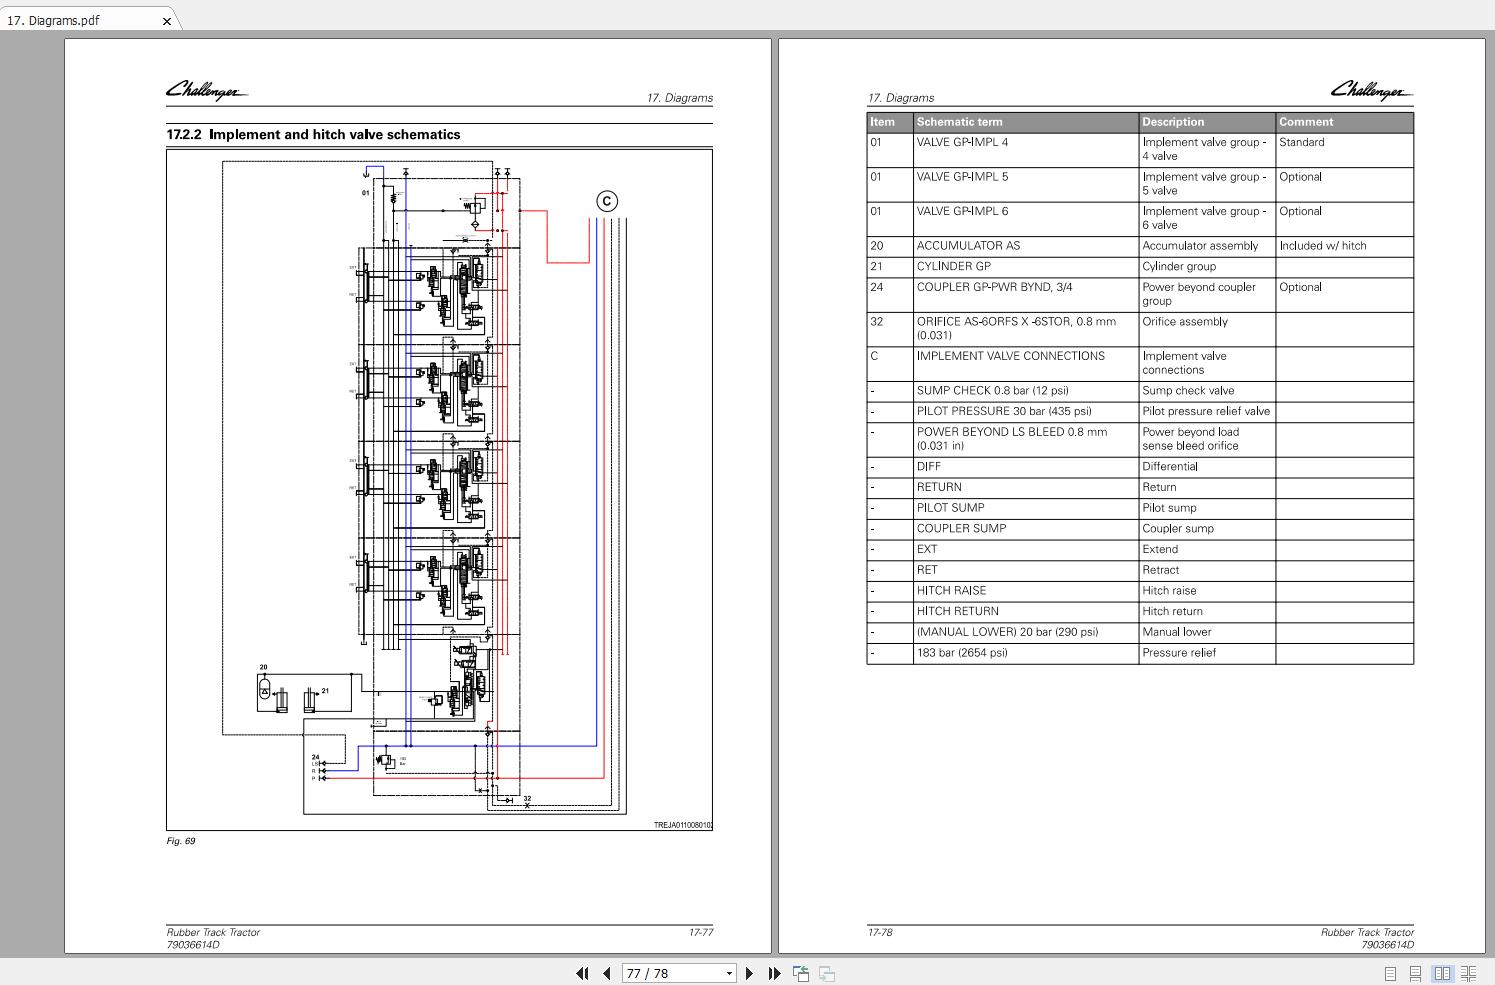Click the previous view navigation icon

tap(801, 973)
